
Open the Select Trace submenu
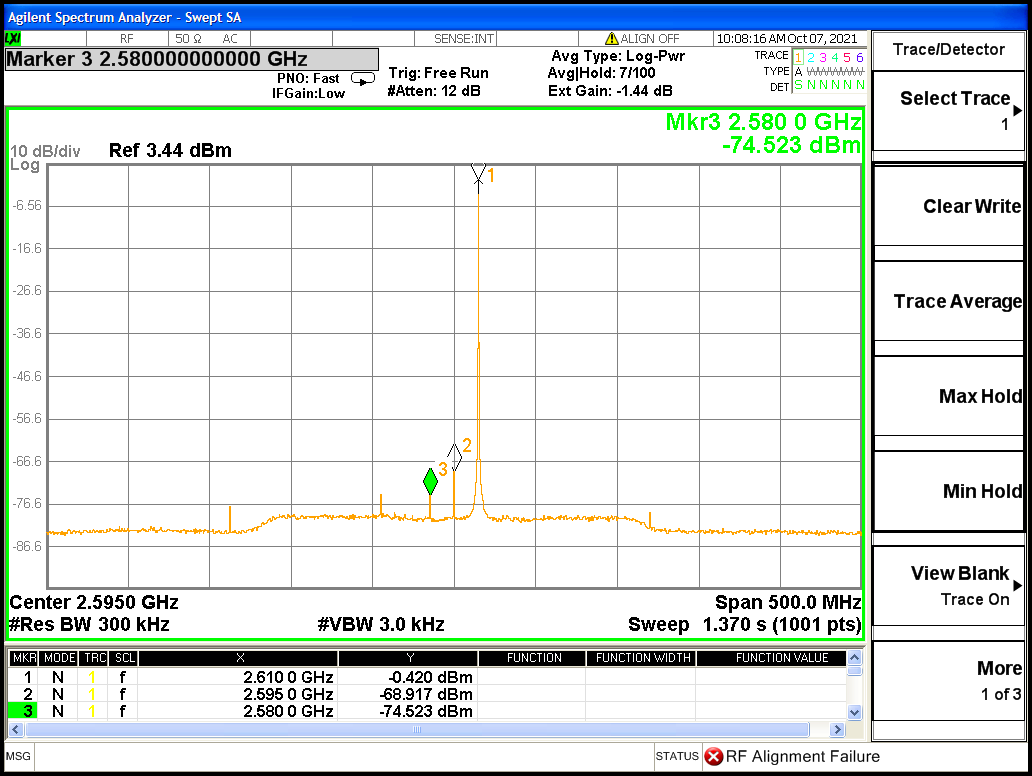click(x=948, y=109)
